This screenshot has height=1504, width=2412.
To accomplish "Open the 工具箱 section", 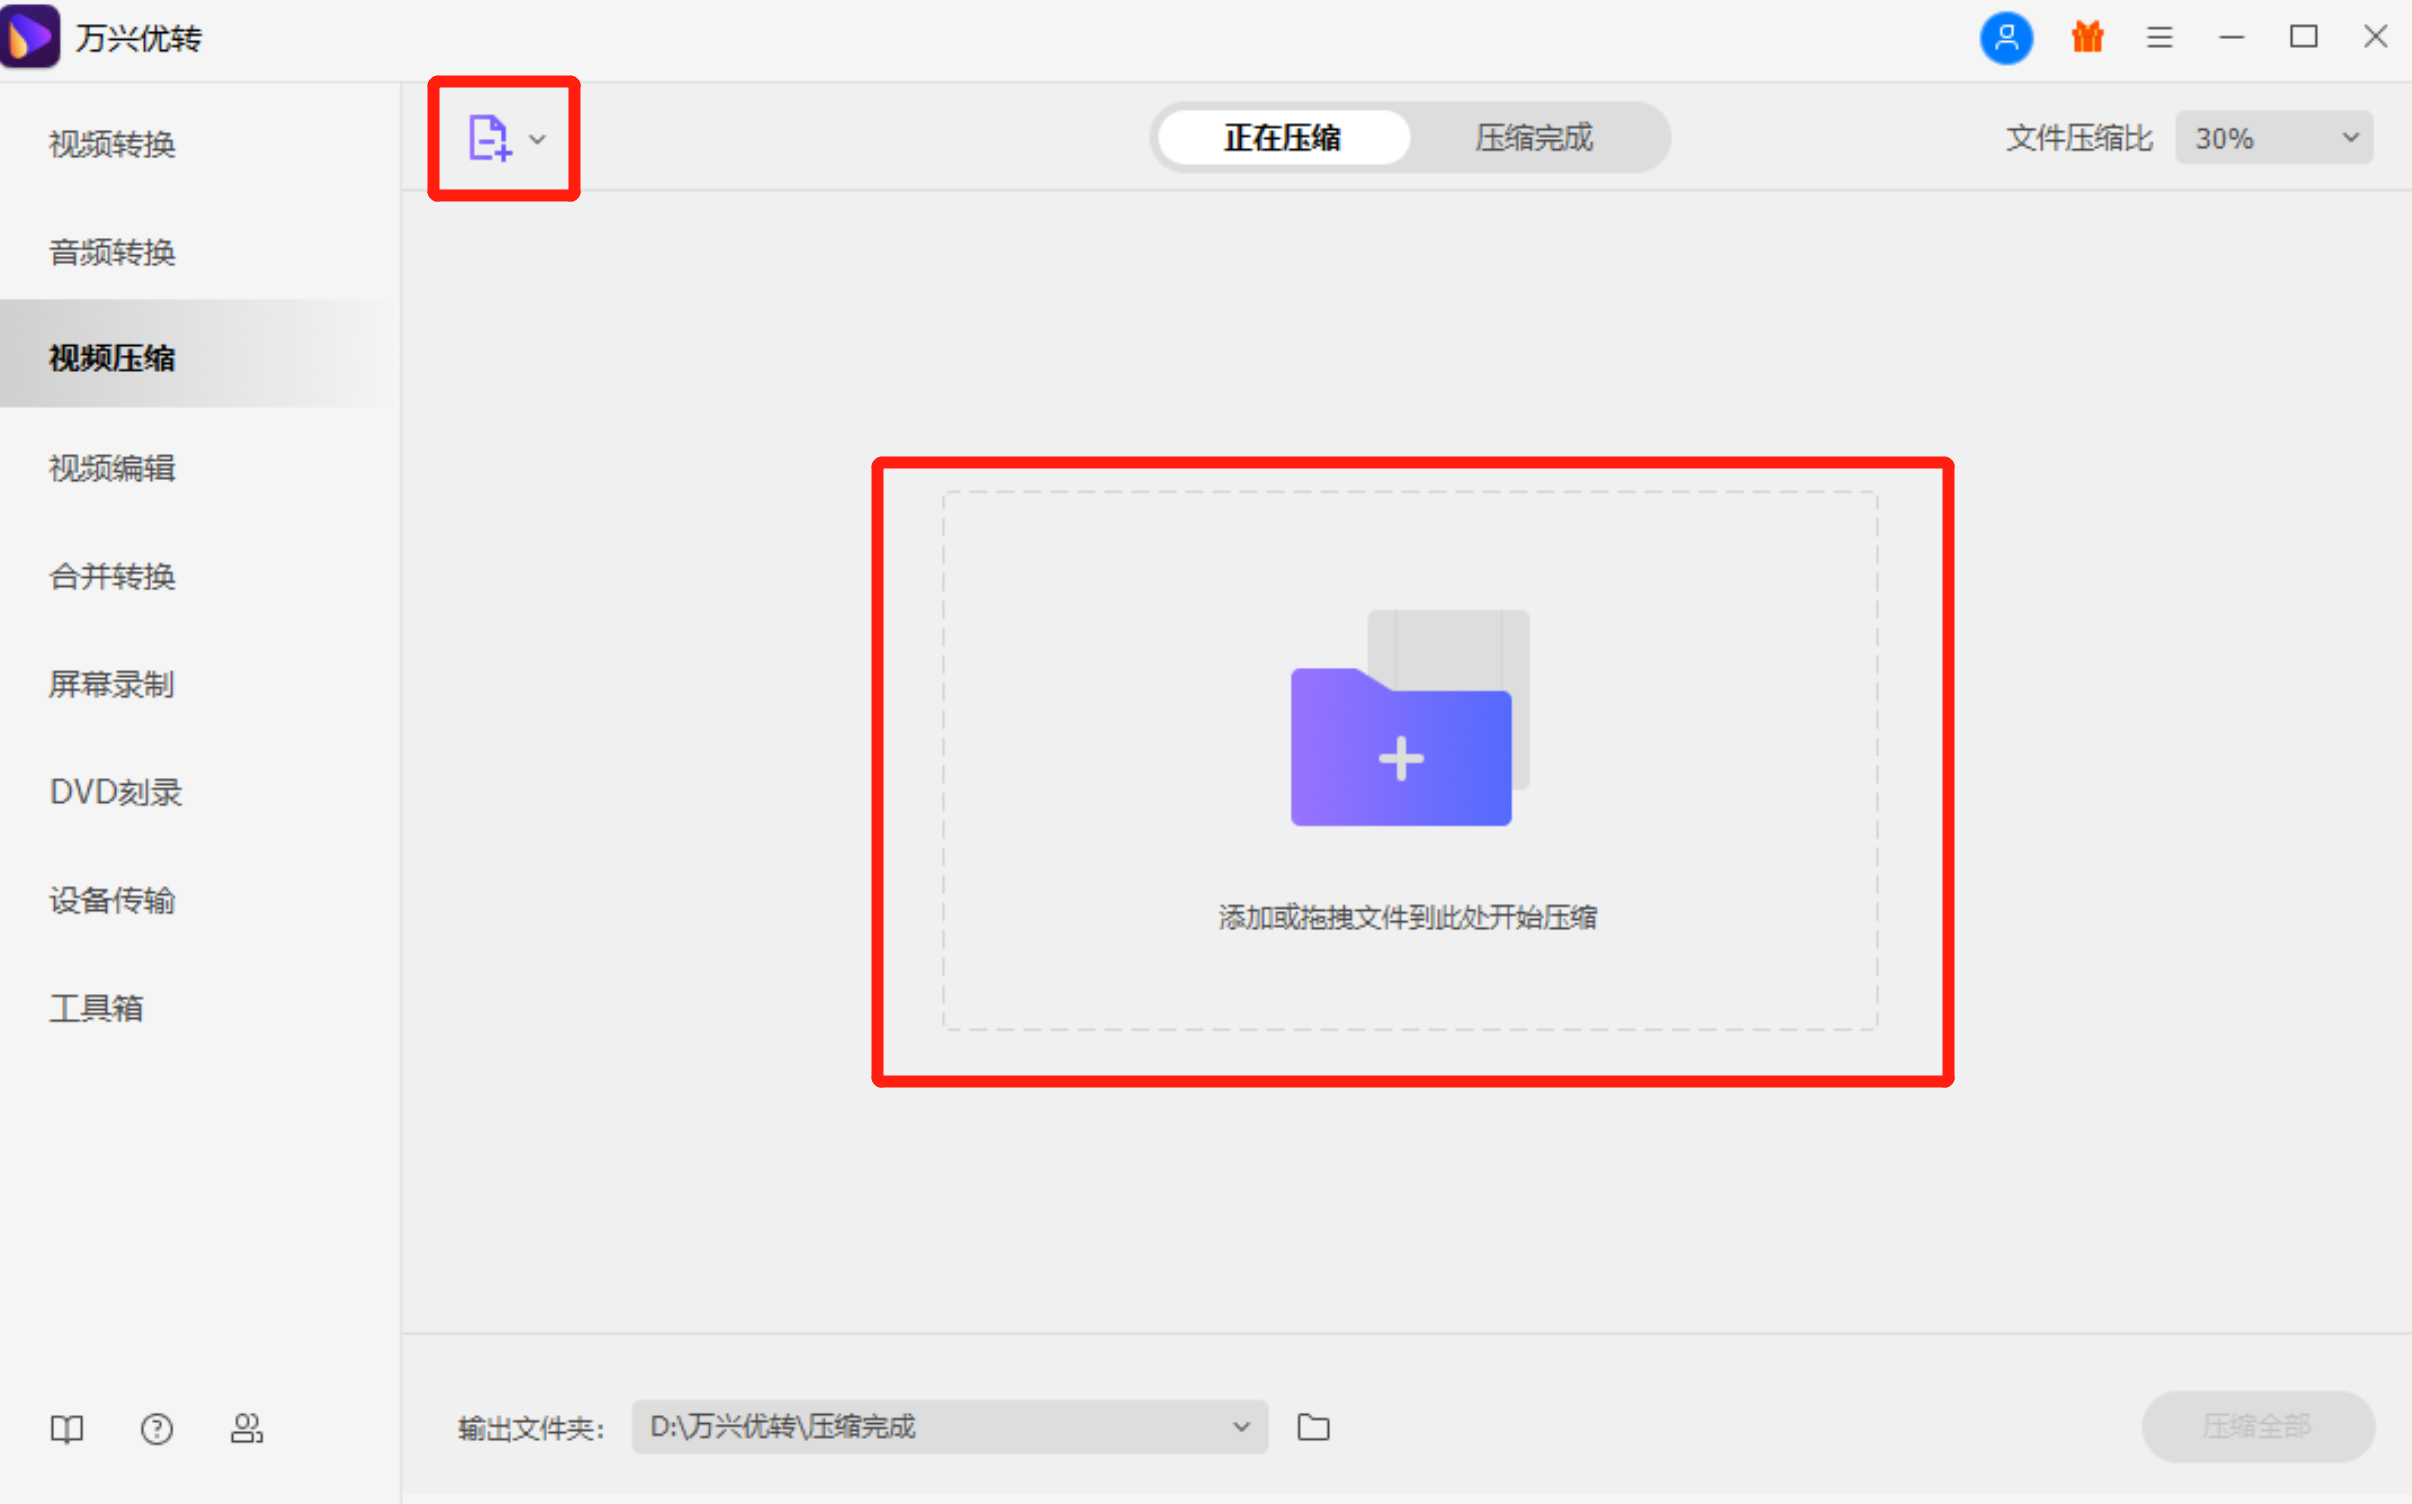I will pos(96,1008).
